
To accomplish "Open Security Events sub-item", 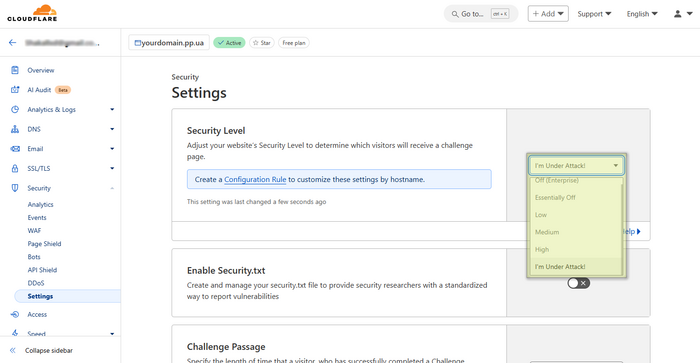I will point(37,218).
